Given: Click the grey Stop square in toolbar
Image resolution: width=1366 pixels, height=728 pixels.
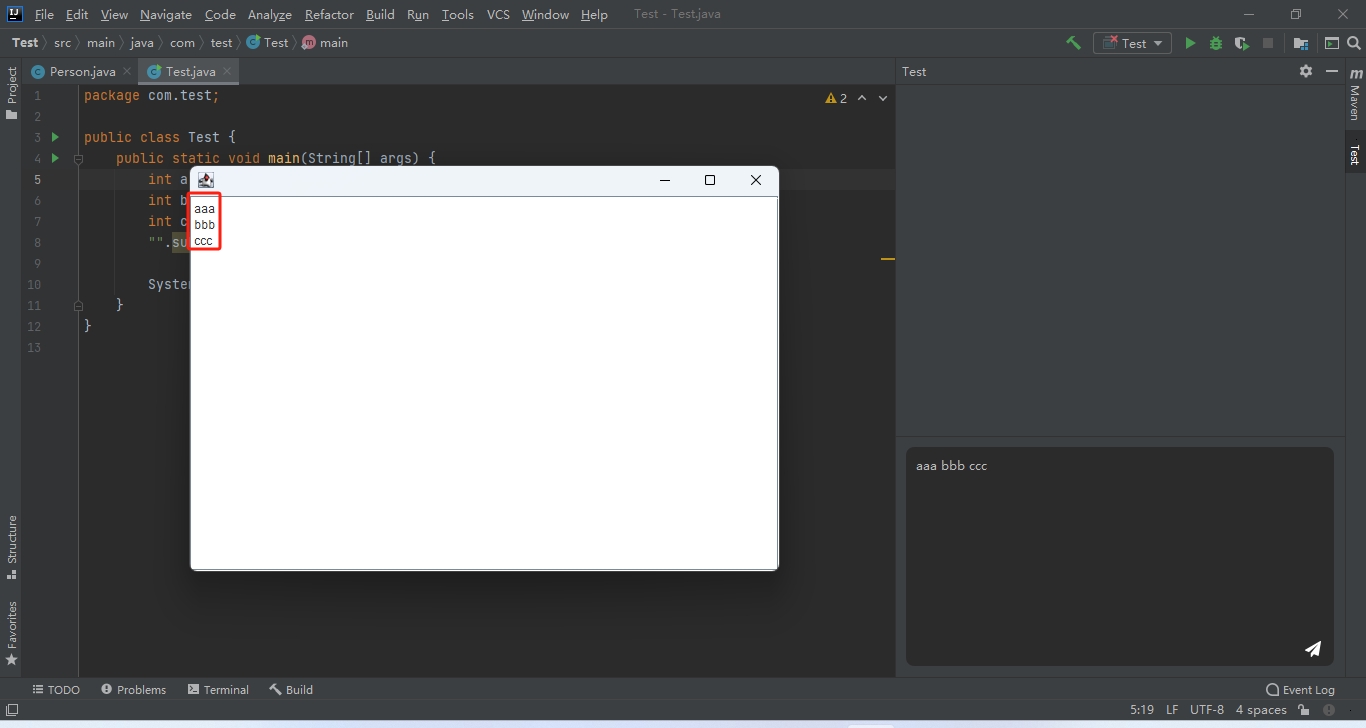Looking at the screenshot, I should pyautogui.click(x=1268, y=43).
